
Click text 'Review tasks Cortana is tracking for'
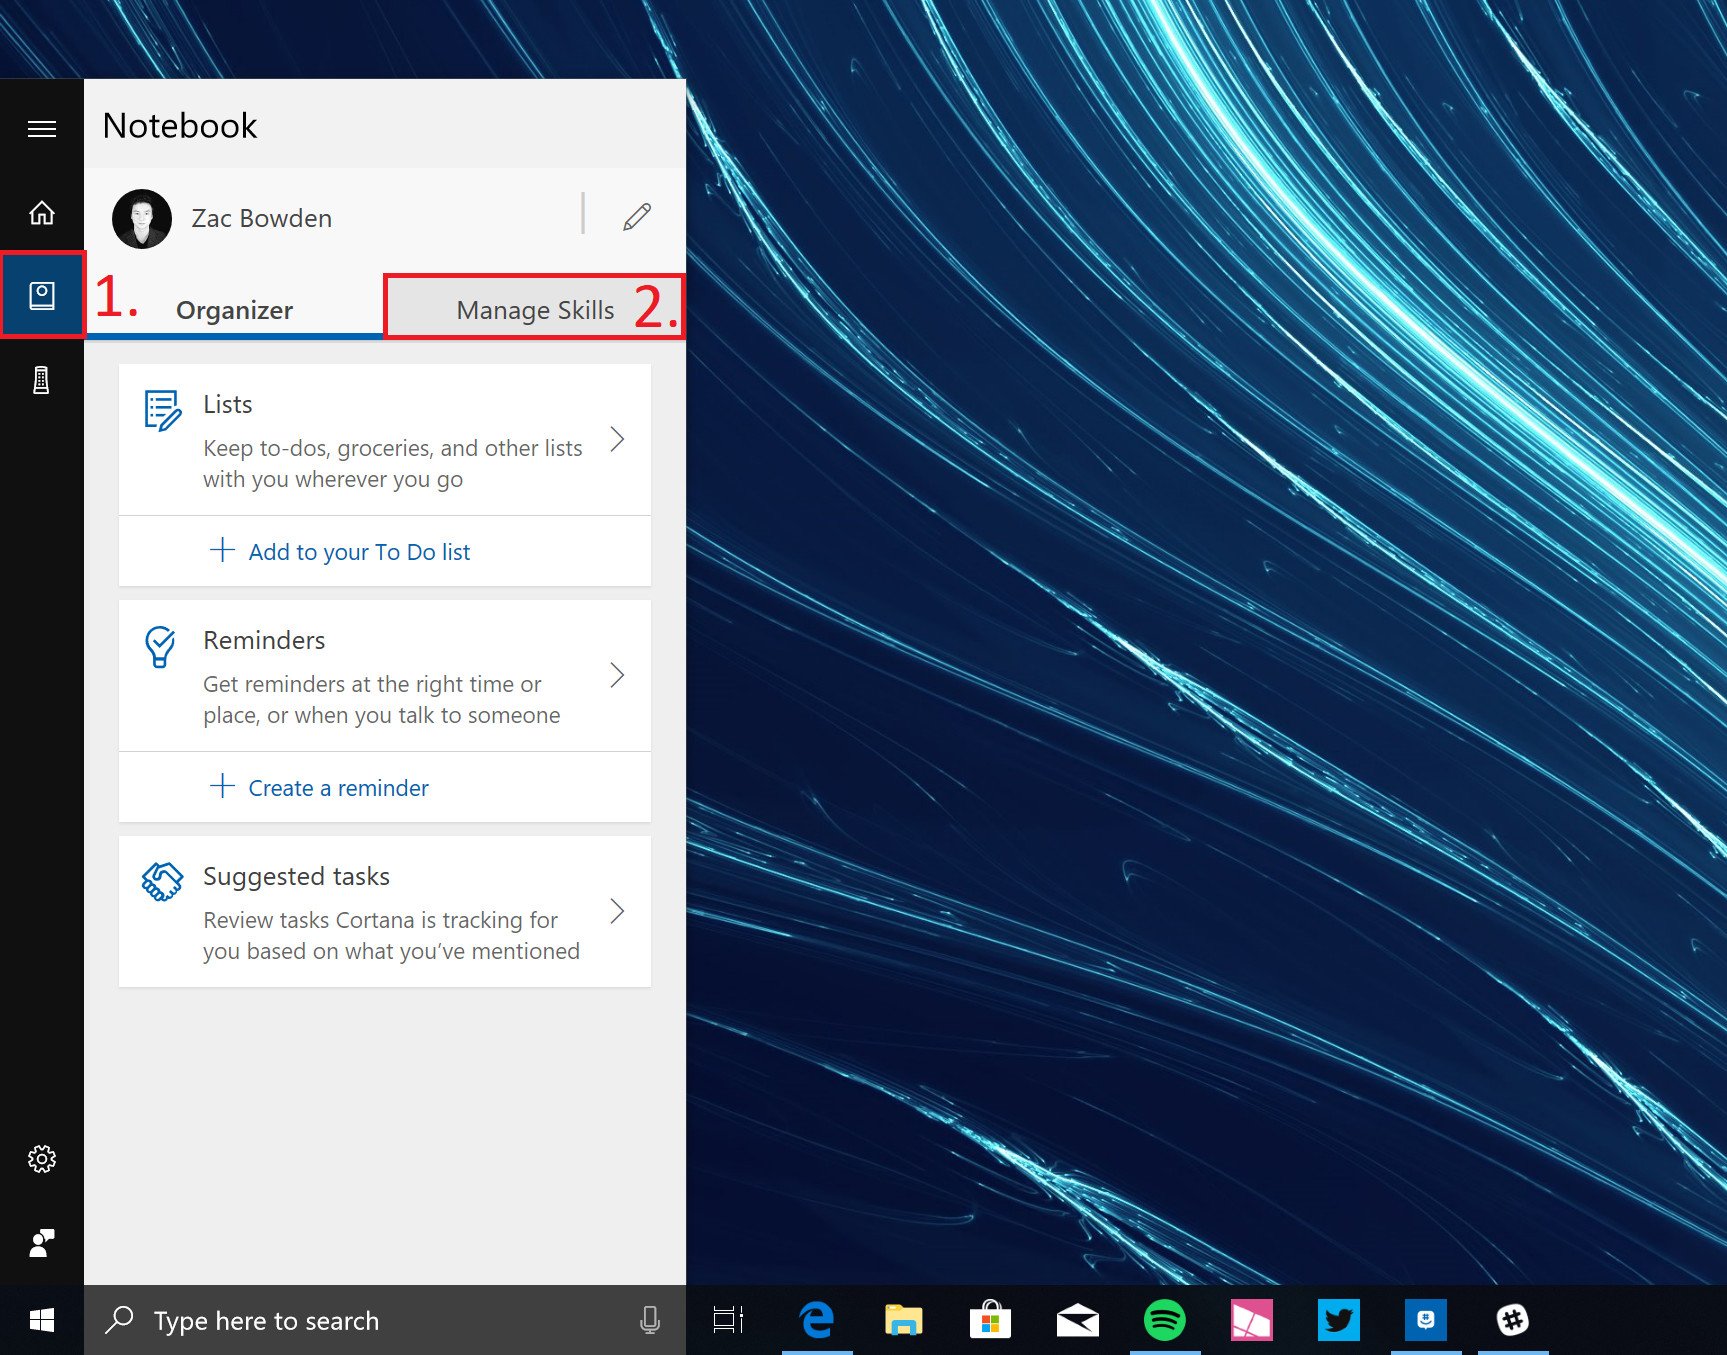point(380,920)
